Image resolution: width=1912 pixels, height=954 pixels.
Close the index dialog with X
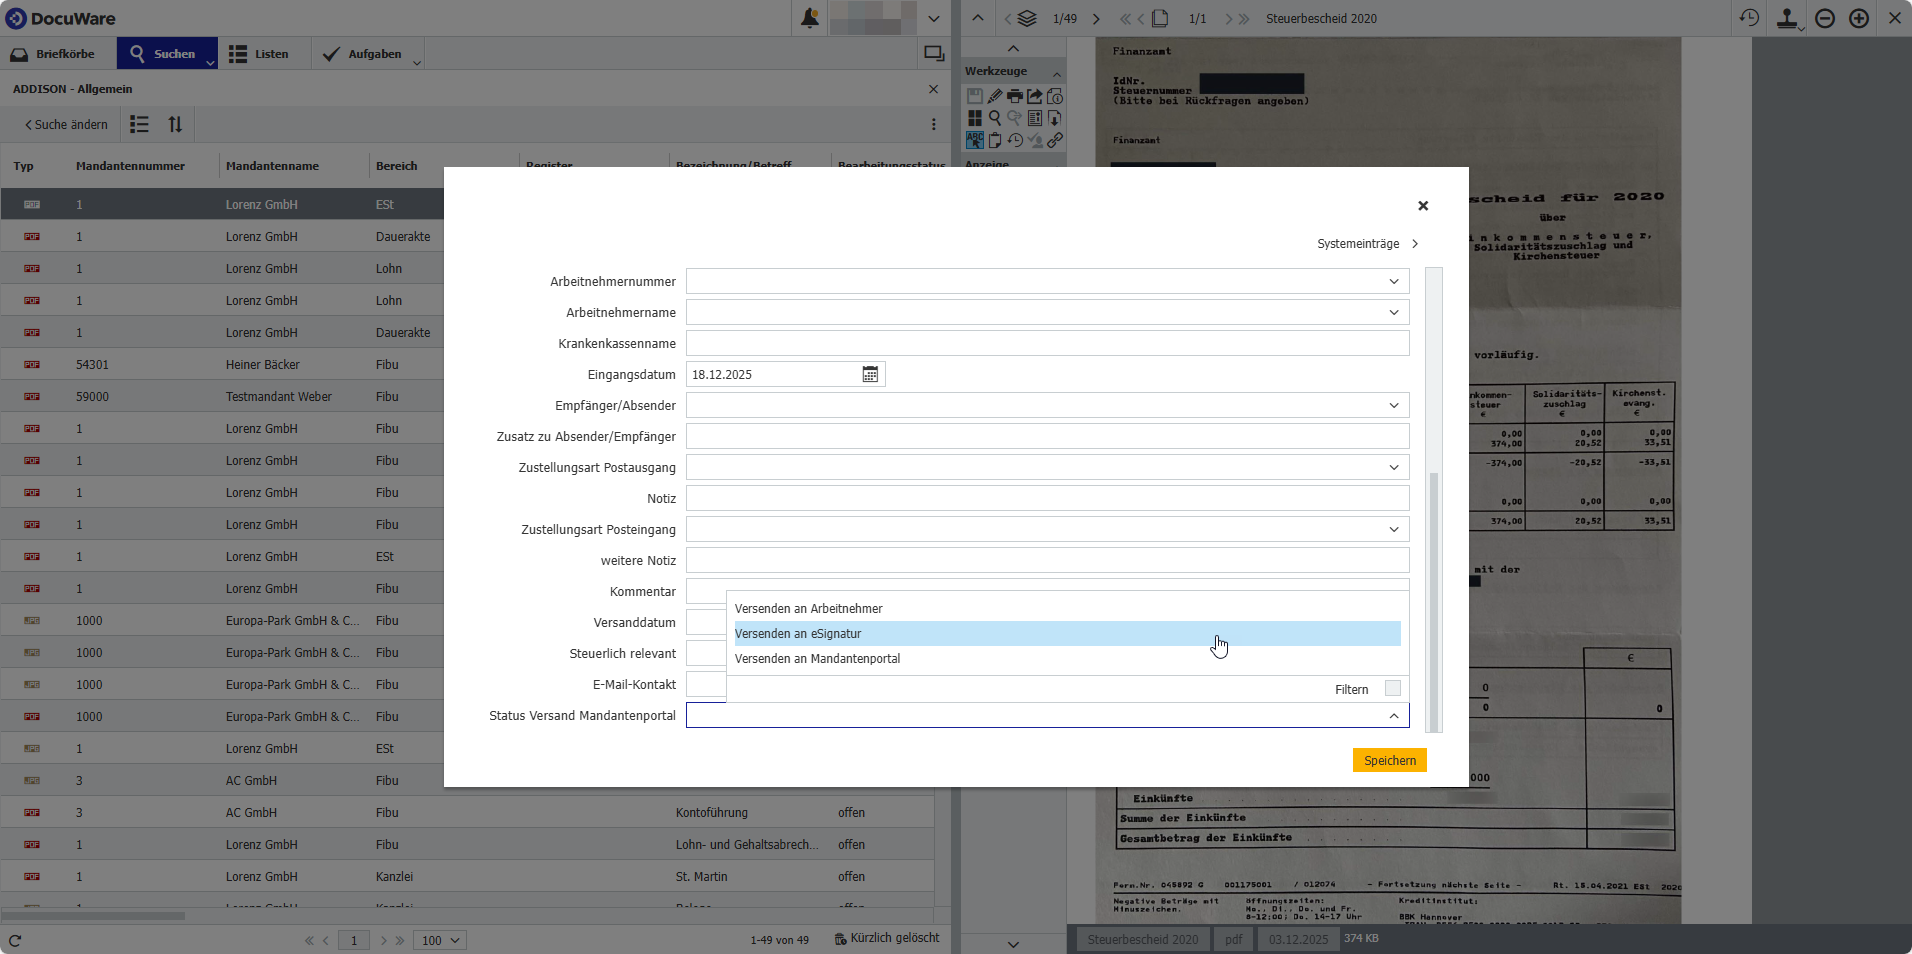pyautogui.click(x=1423, y=206)
